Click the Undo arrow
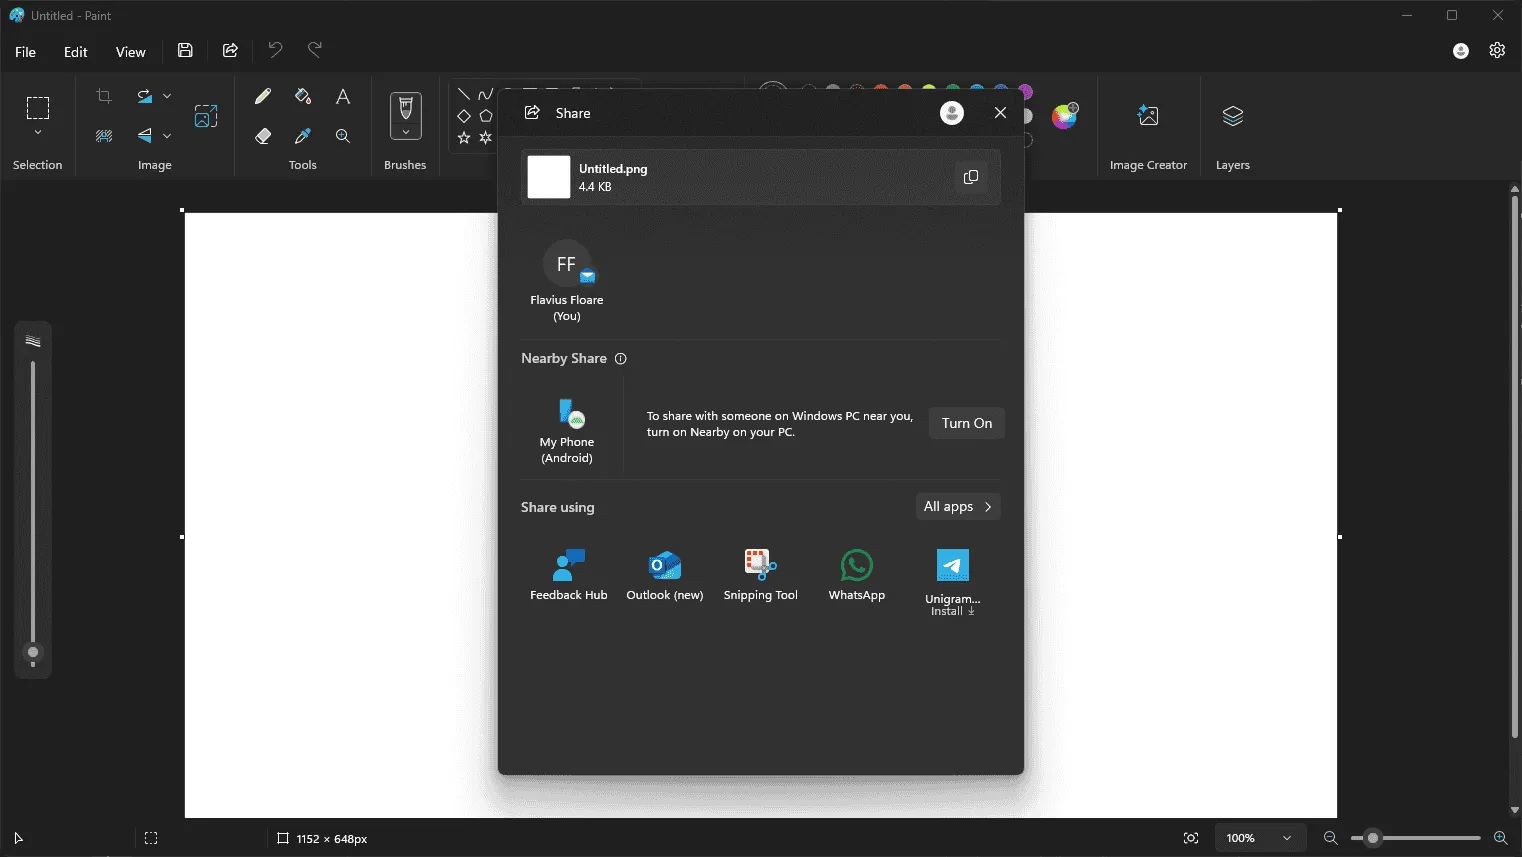The image size is (1522, 857). pyautogui.click(x=275, y=50)
